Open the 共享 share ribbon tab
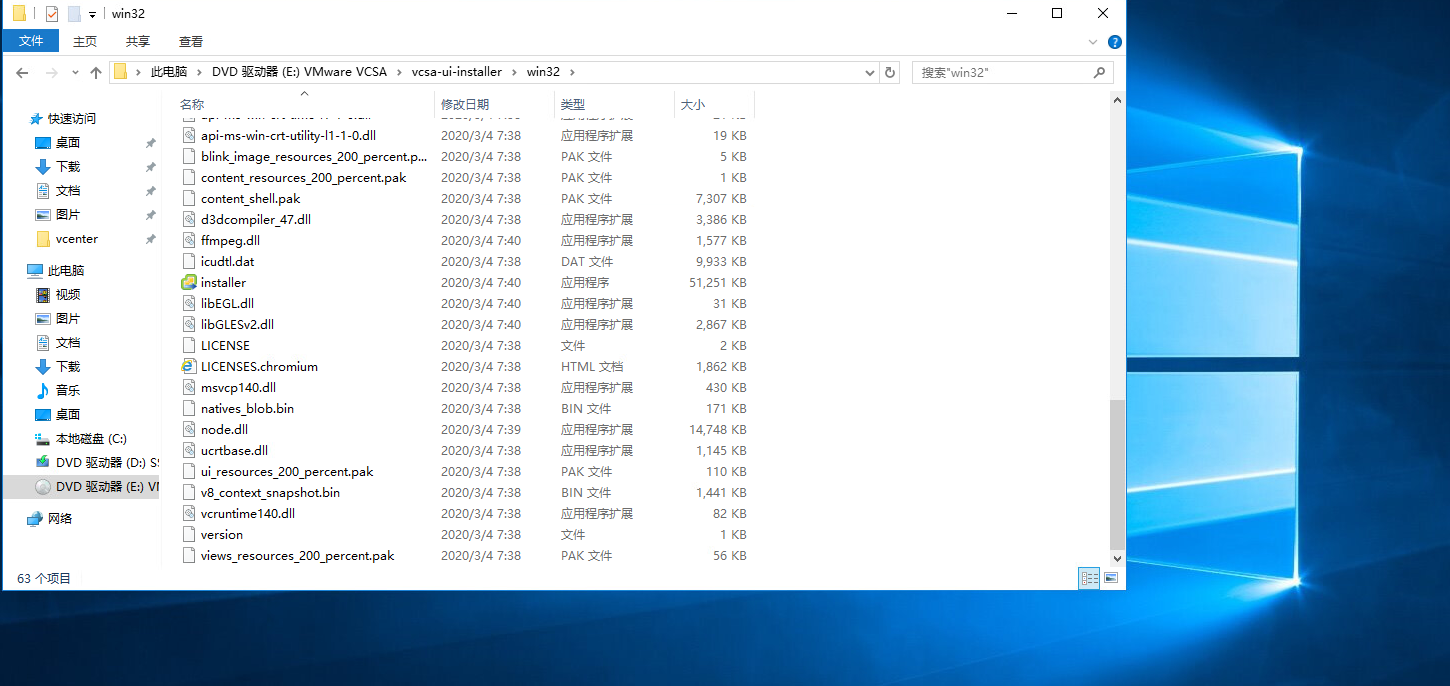 [x=138, y=41]
